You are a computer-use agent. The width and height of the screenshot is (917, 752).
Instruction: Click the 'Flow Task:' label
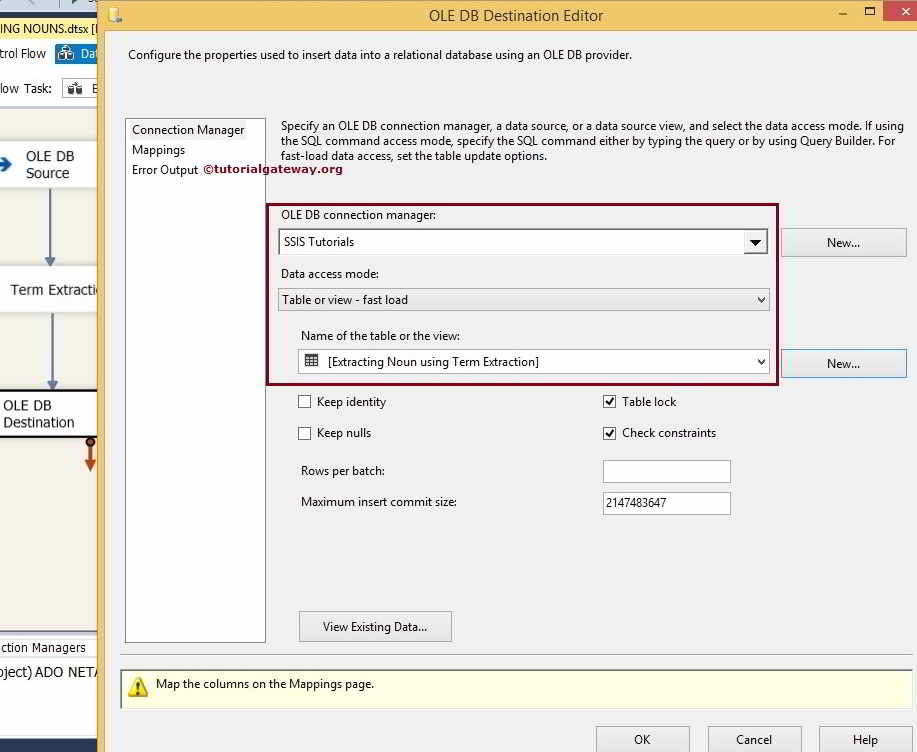pos(26,88)
